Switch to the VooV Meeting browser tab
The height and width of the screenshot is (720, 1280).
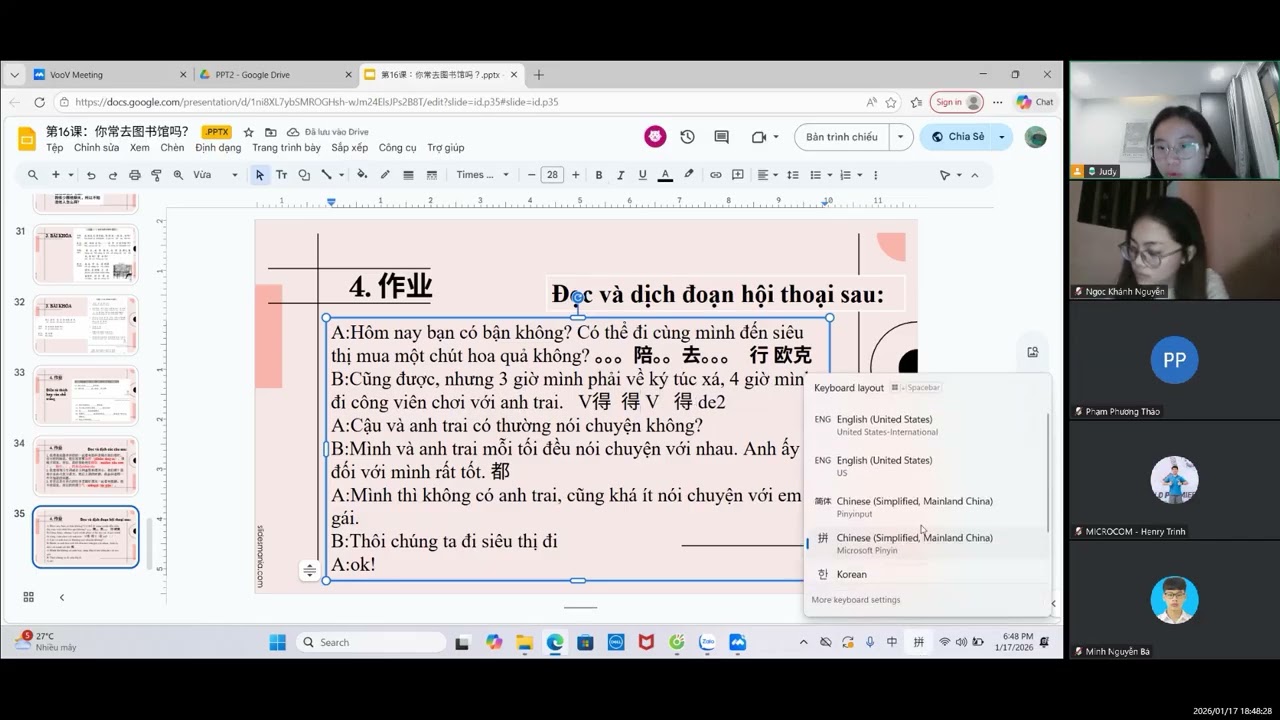[110, 75]
